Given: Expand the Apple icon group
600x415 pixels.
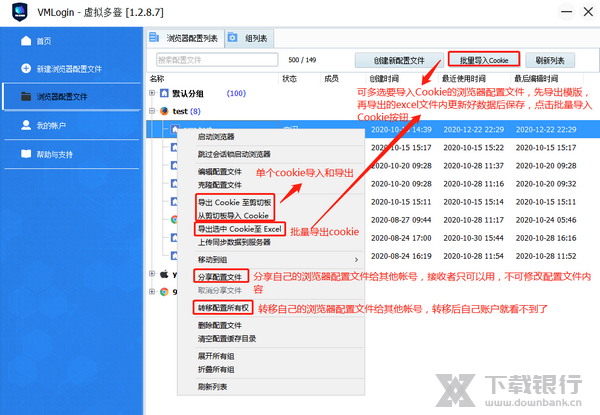Looking at the screenshot, I should pyautogui.click(x=152, y=273).
